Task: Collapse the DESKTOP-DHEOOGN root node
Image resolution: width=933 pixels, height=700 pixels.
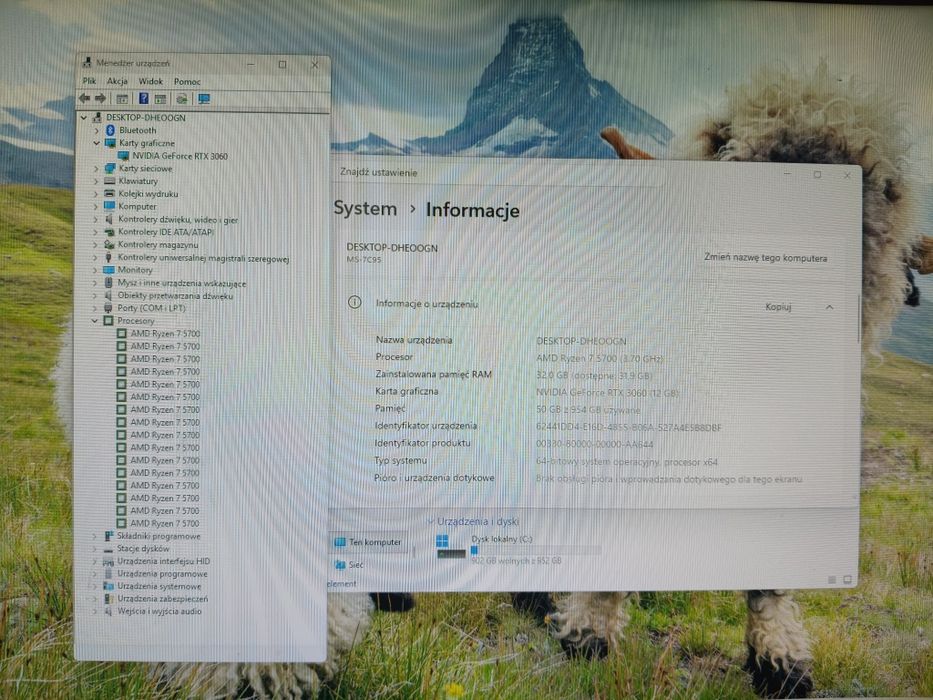Action: [x=84, y=117]
